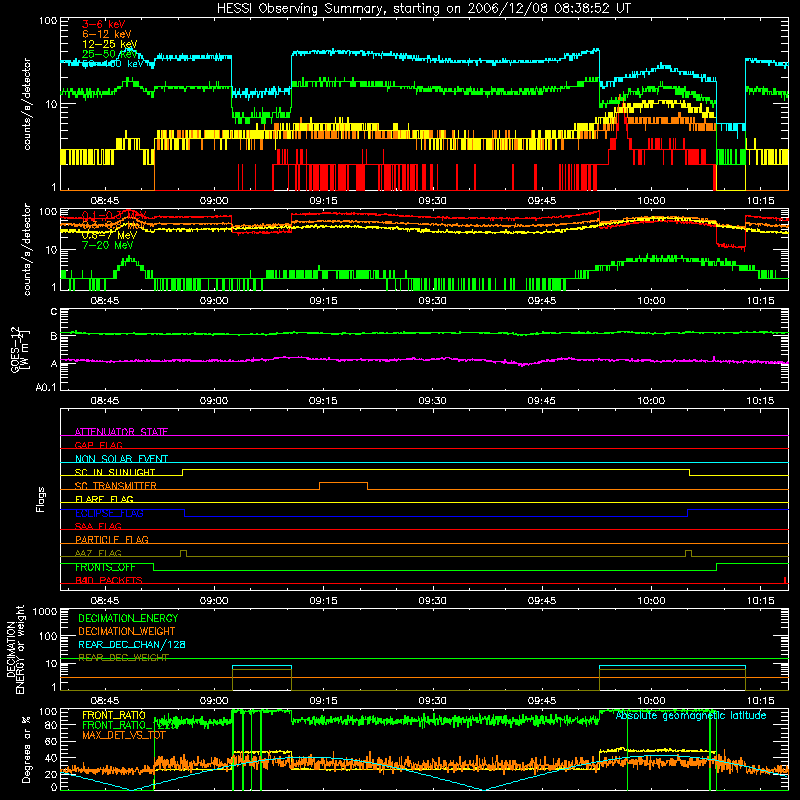Click the MAX_DET_VS_TOT legend label

tap(123, 735)
